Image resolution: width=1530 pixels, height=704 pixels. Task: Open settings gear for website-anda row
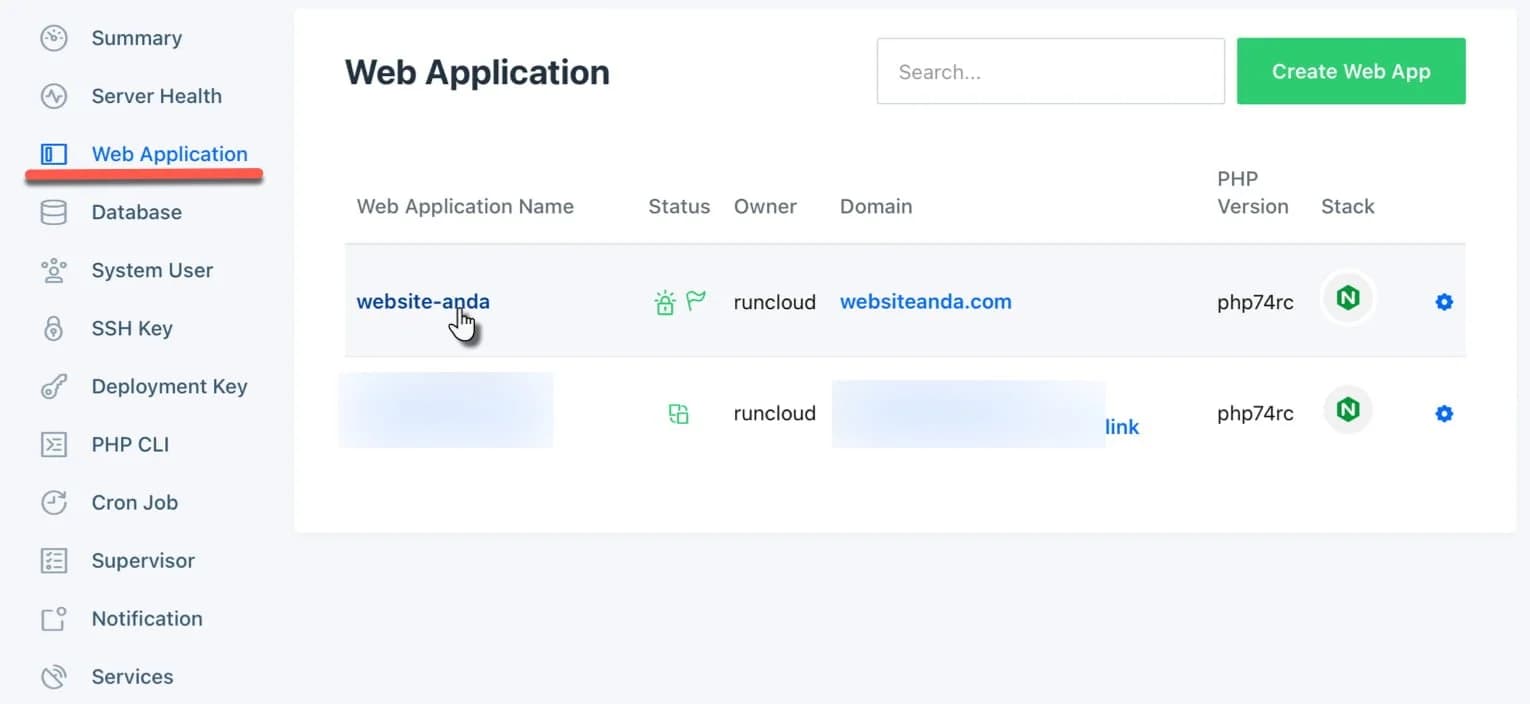(1443, 301)
